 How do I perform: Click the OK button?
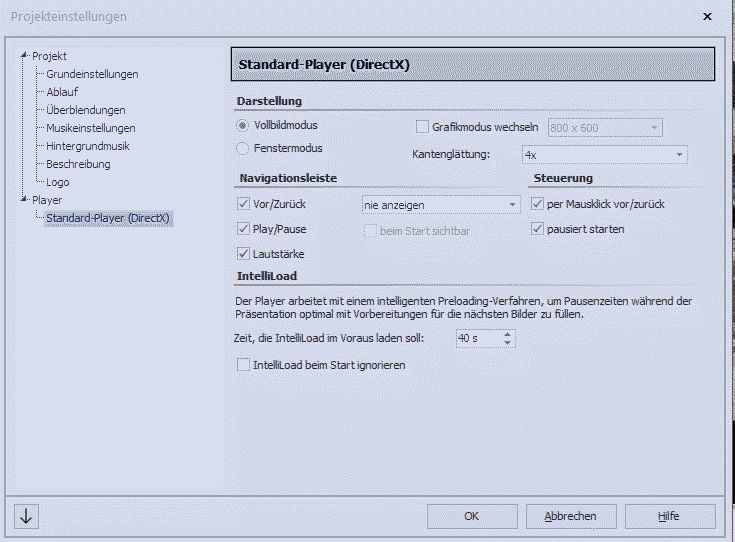point(471,516)
